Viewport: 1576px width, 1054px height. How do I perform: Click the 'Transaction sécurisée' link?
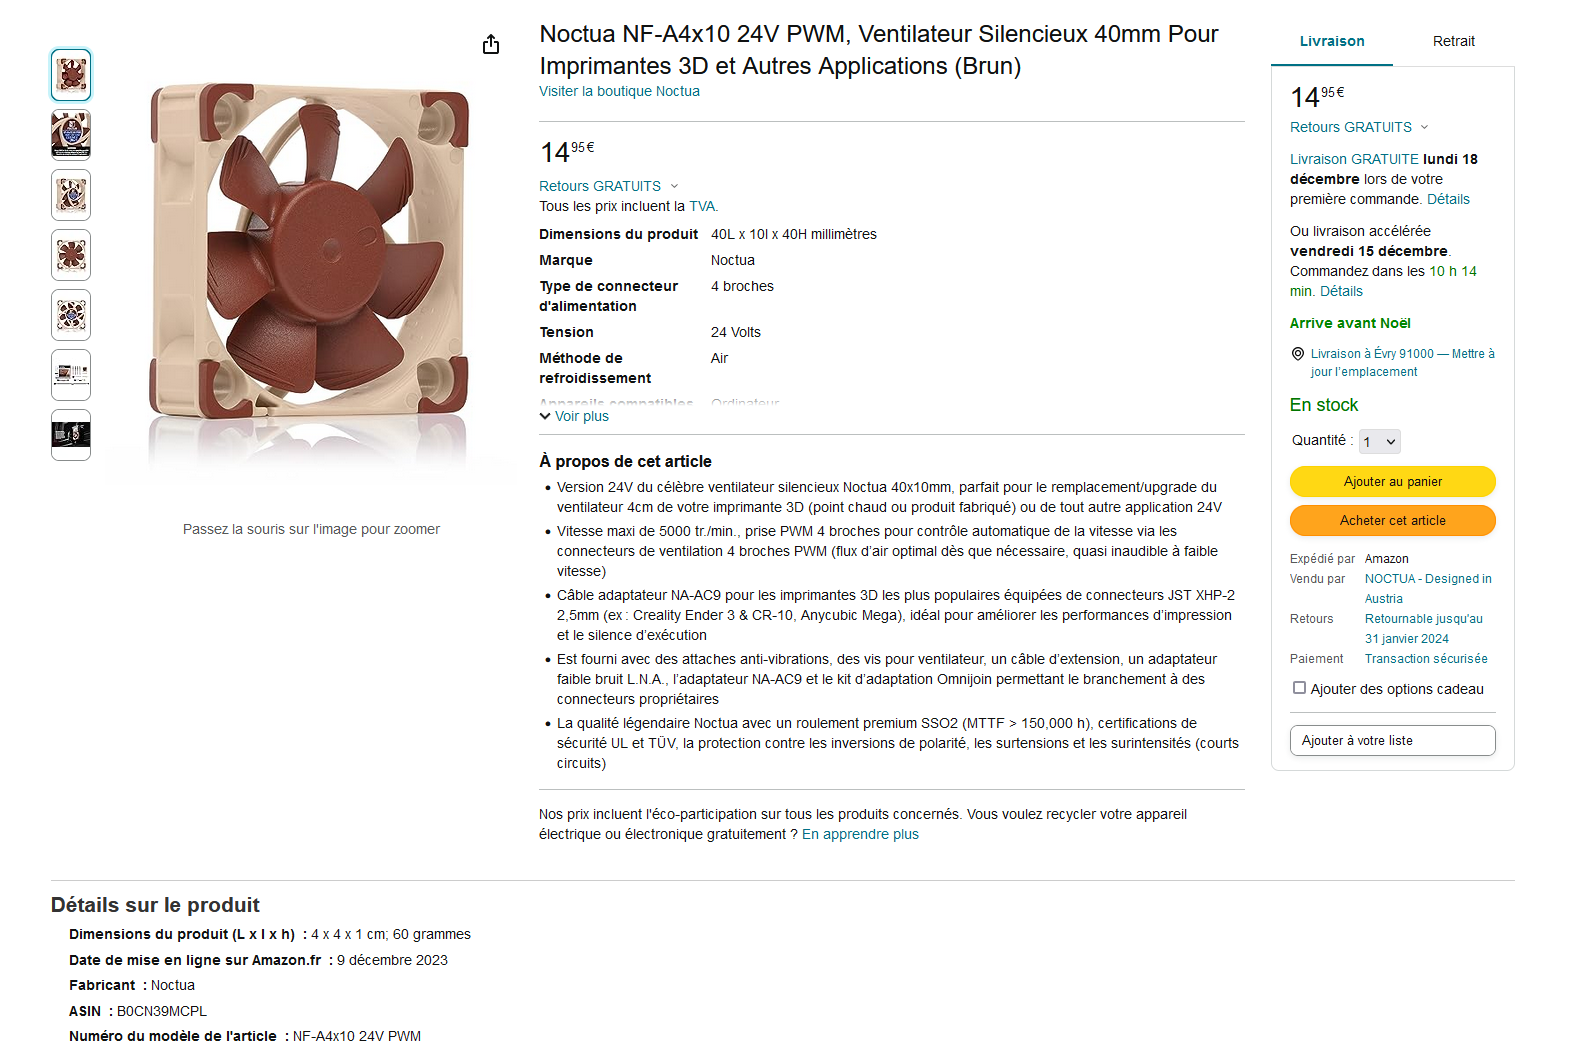[x=1426, y=659]
